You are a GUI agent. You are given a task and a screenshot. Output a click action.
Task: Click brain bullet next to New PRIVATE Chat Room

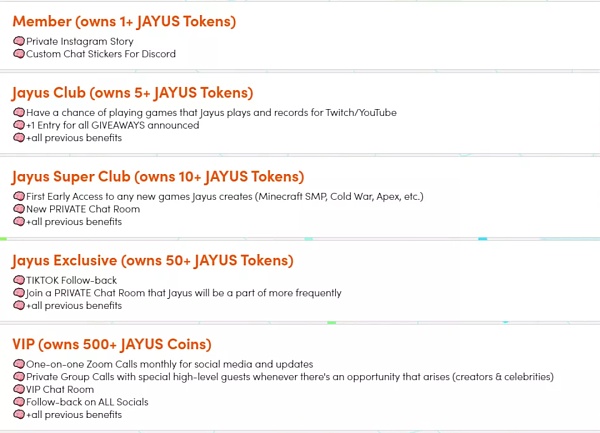coord(19,209)
